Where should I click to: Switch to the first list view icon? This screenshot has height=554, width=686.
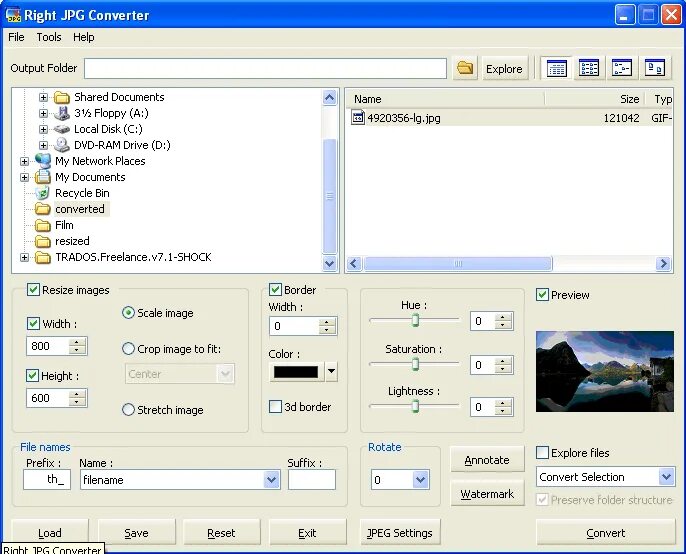point(556,68)
